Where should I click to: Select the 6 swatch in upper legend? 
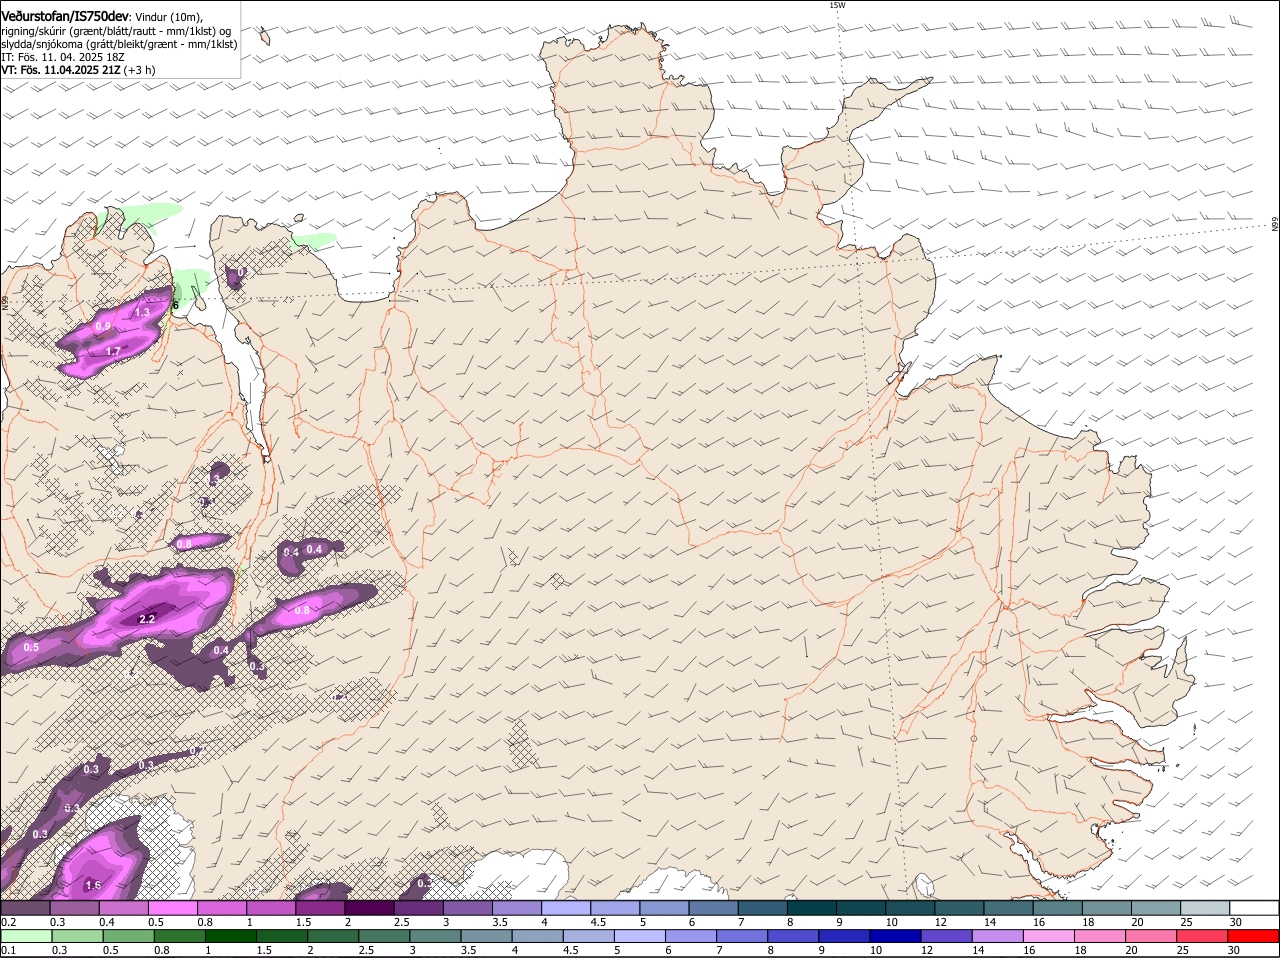(712, 907)
